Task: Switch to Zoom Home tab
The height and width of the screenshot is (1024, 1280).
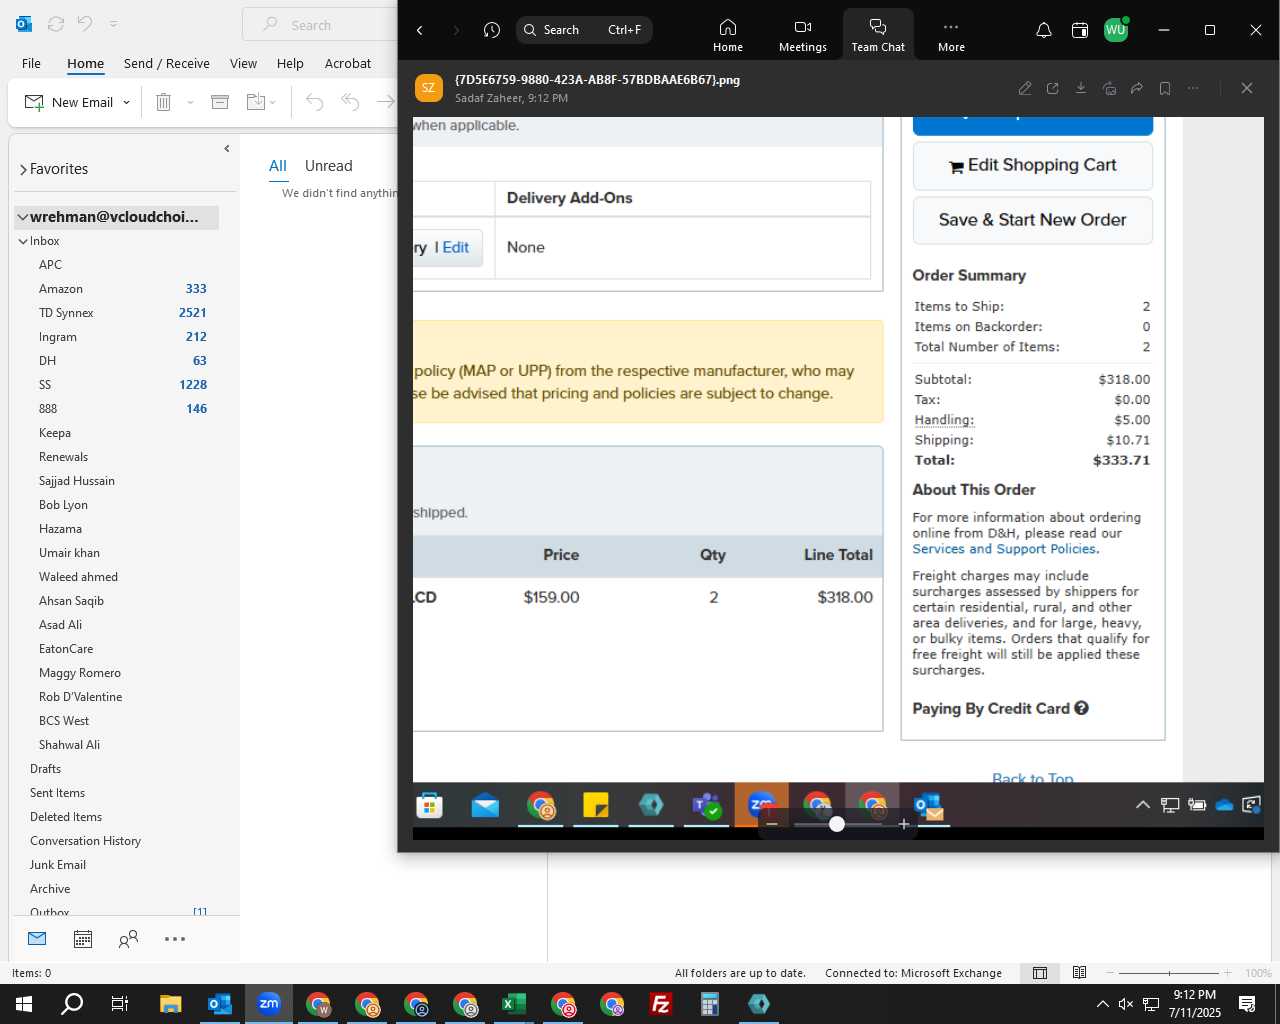Action: click(728, 35)
